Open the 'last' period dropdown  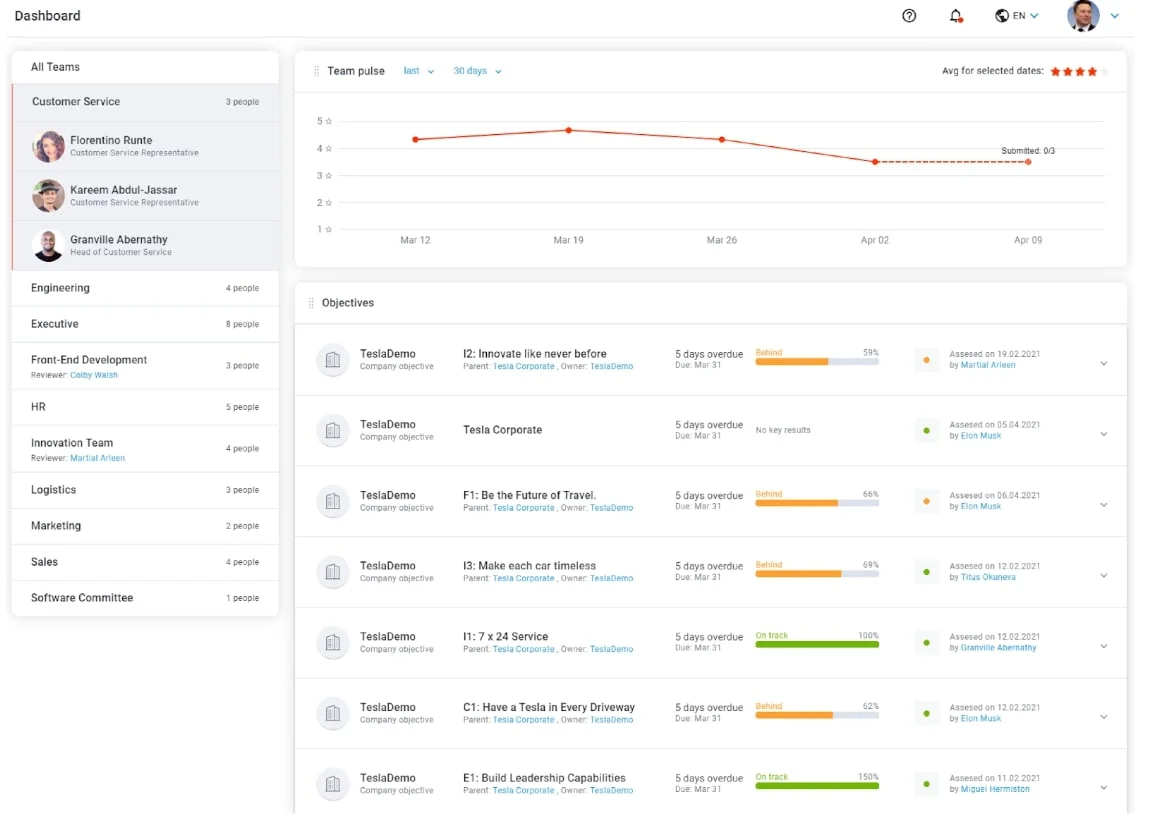coord(419,71)
